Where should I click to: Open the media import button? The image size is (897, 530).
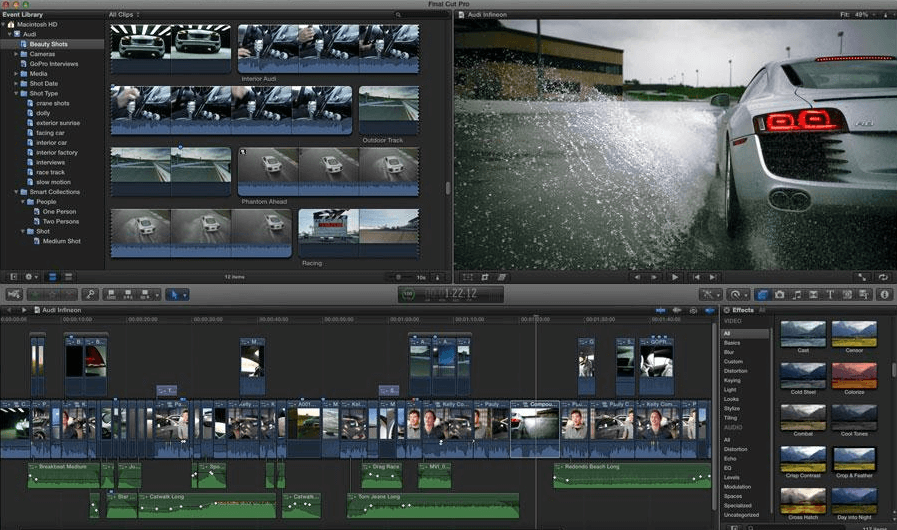point(14,294)
